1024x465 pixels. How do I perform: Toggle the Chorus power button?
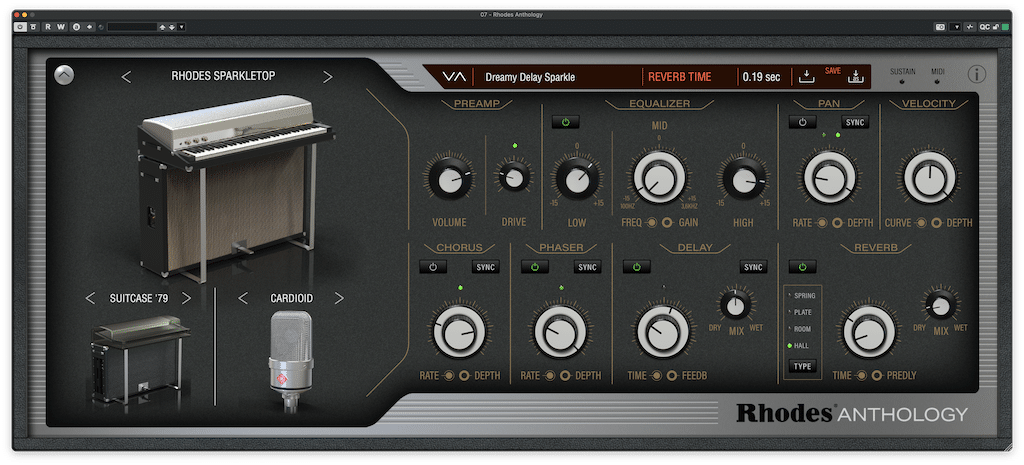click(432, 267)
